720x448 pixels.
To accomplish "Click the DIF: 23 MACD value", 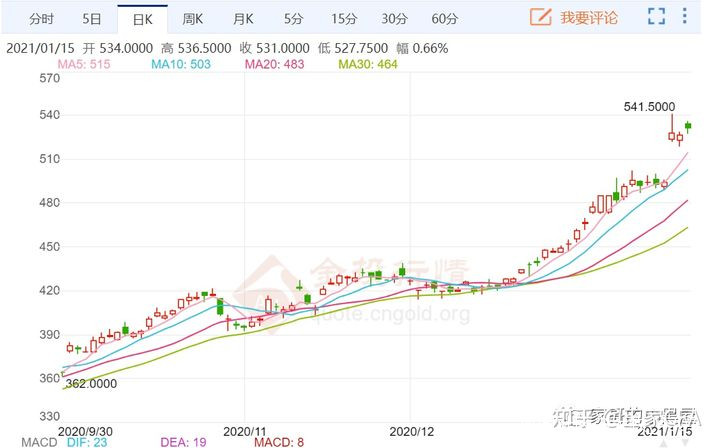I will tap(87, 442).
